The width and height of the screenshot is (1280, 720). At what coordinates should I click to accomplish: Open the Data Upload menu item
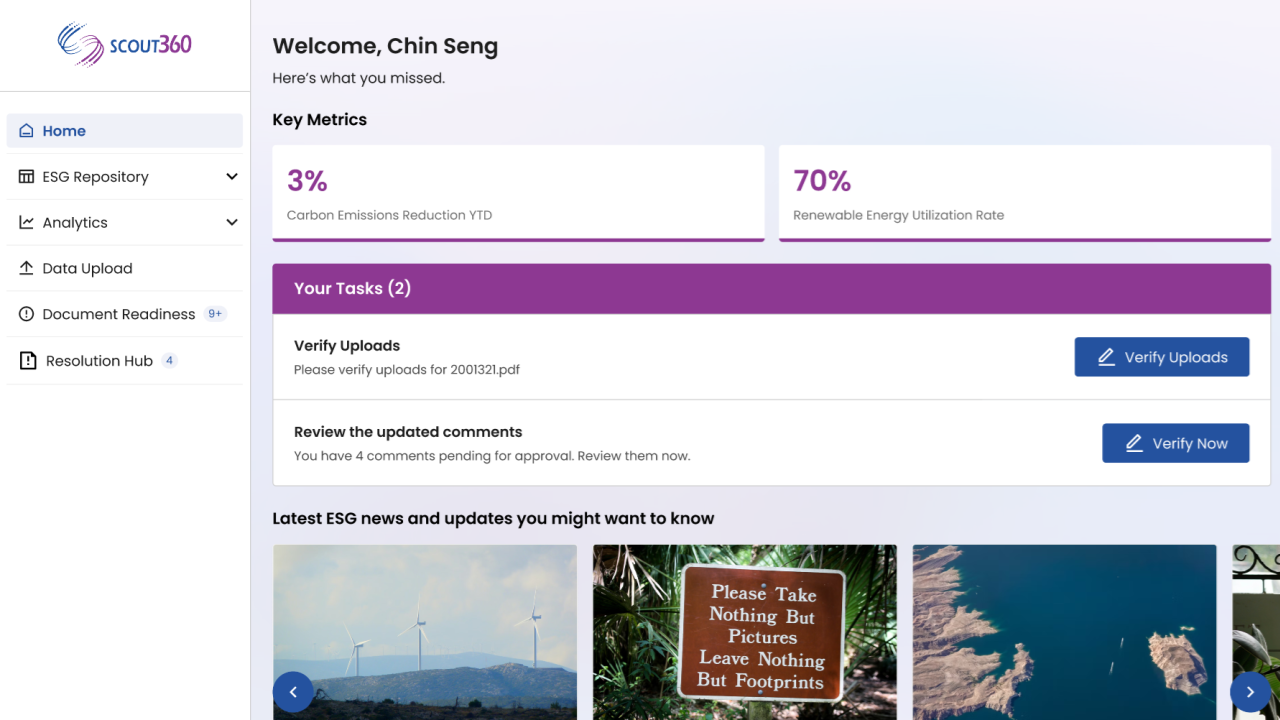coord(88,268)
